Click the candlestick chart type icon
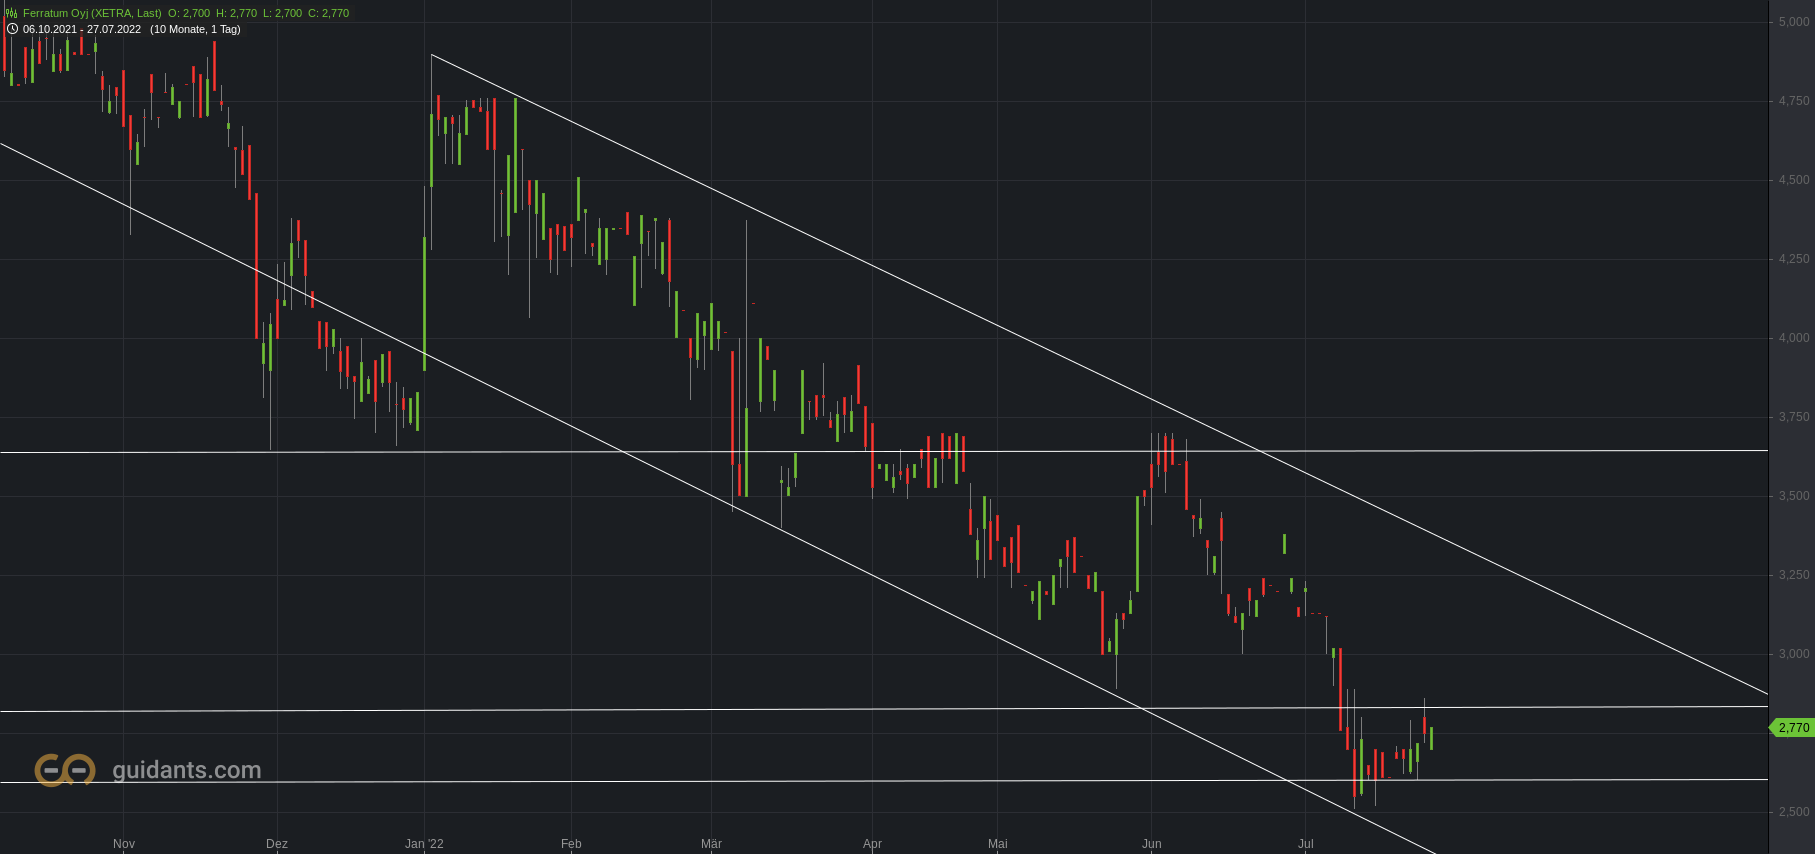1815x854 pixels. click(12, 13)
